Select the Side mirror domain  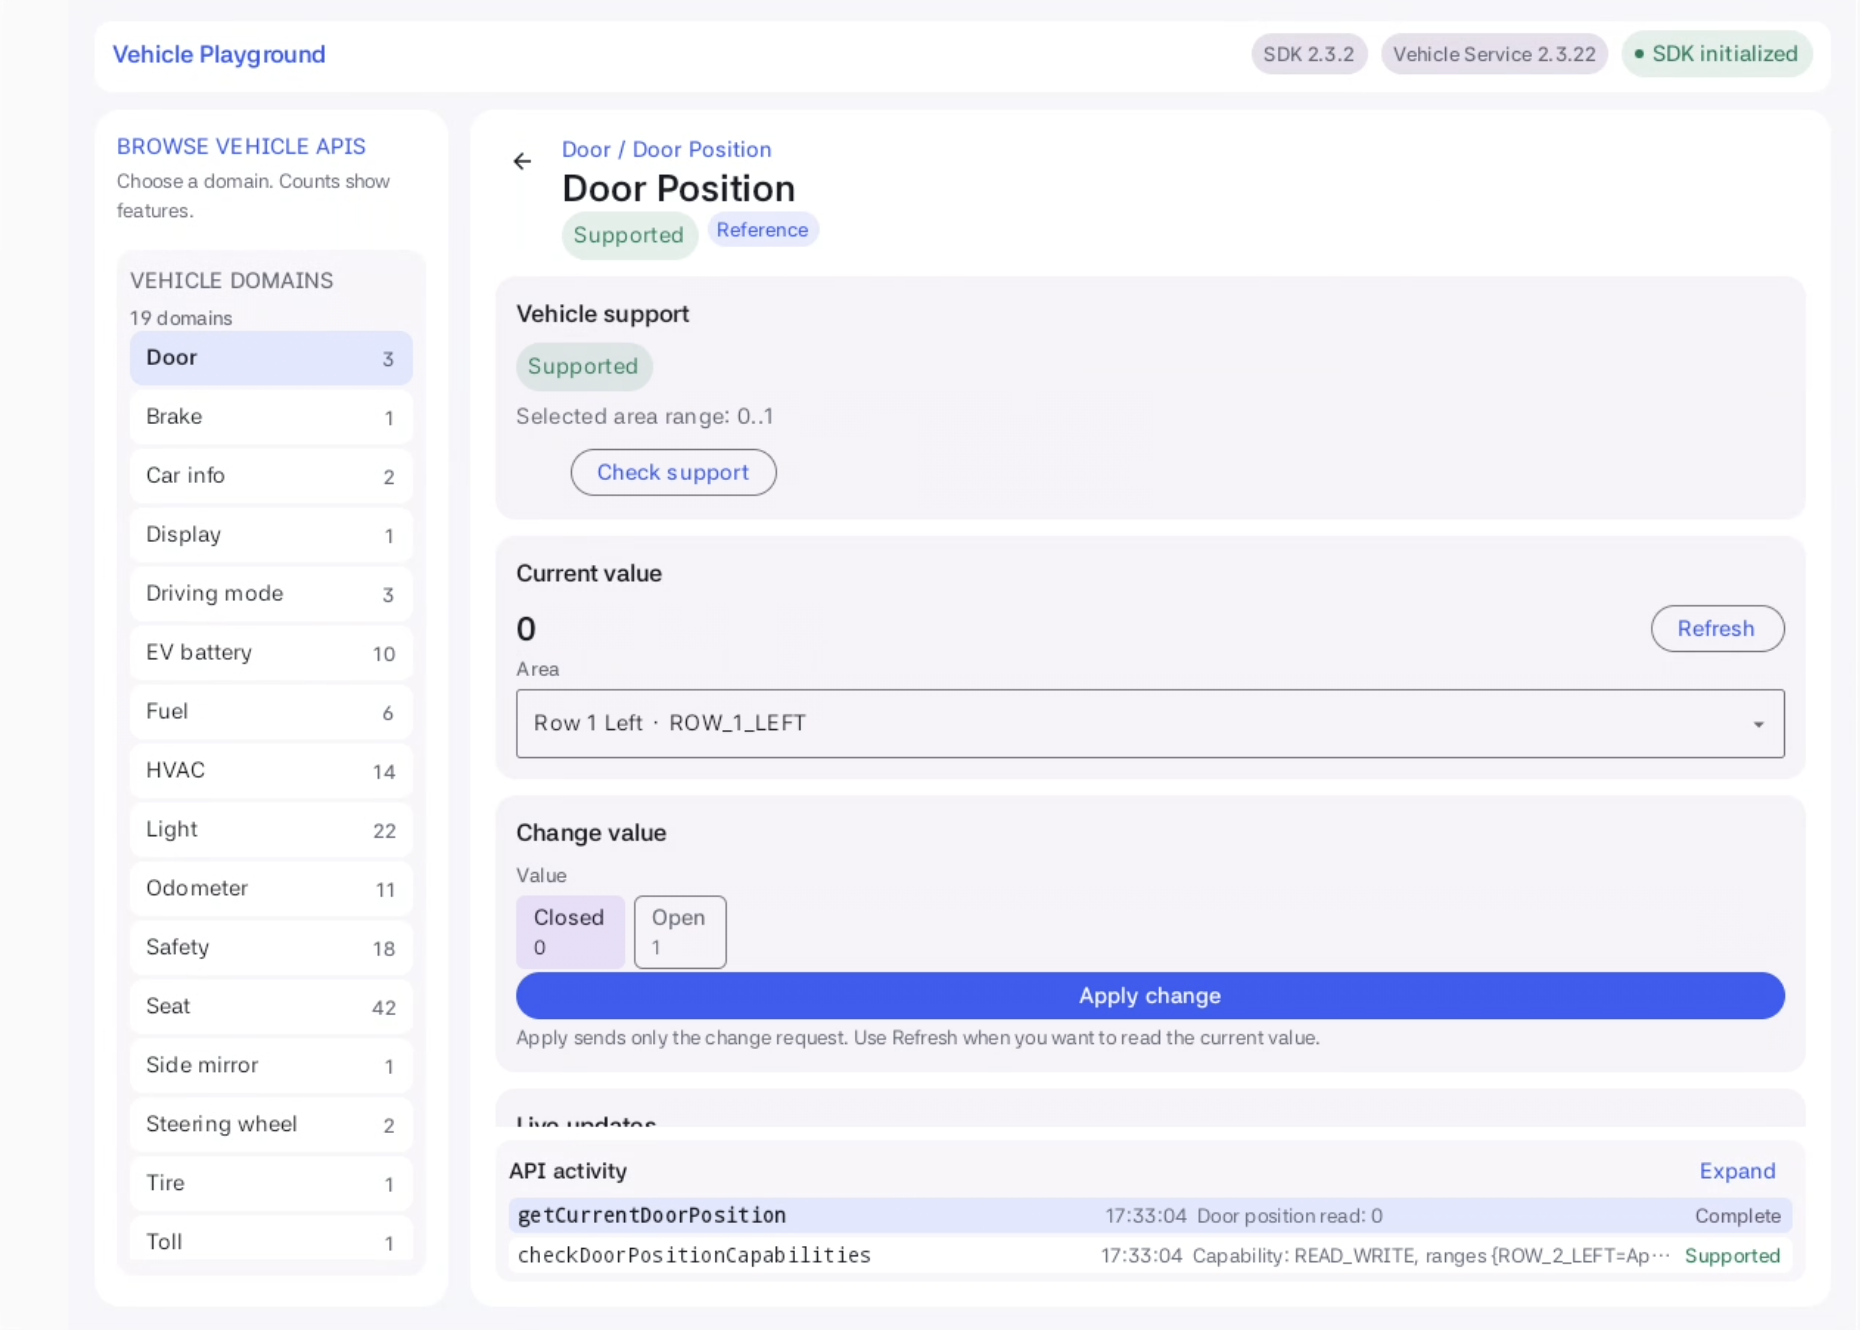click(271, 1066)
